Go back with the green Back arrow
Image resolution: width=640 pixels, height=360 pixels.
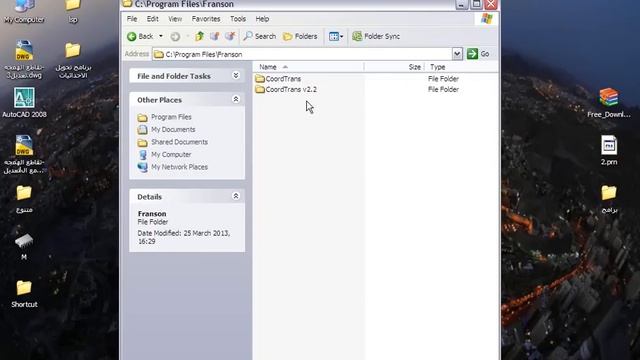click(140, 36)
